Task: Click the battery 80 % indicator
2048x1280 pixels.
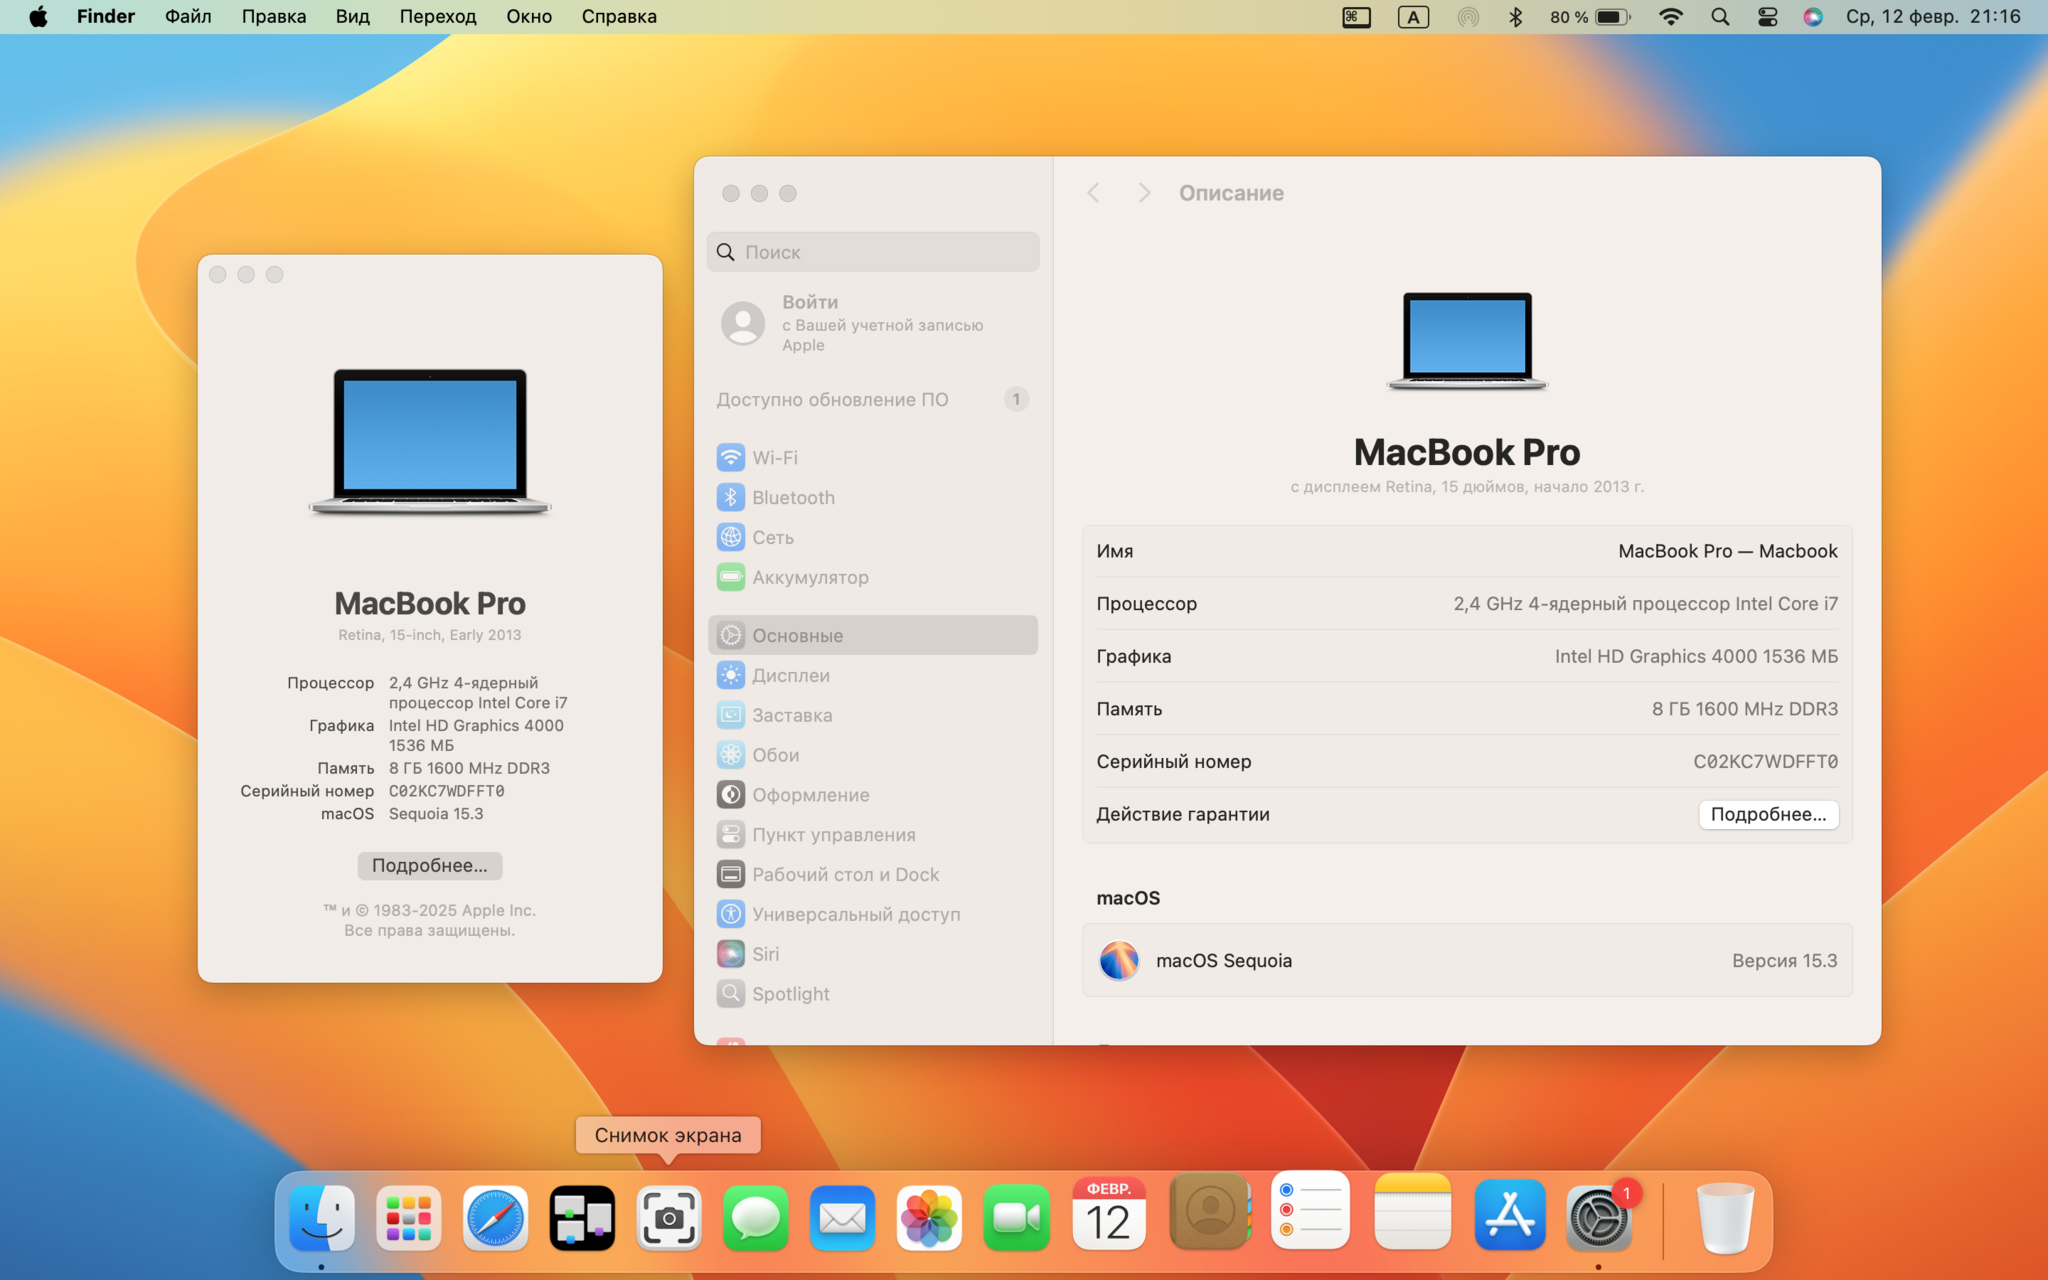Action: tap(1590, 17)
